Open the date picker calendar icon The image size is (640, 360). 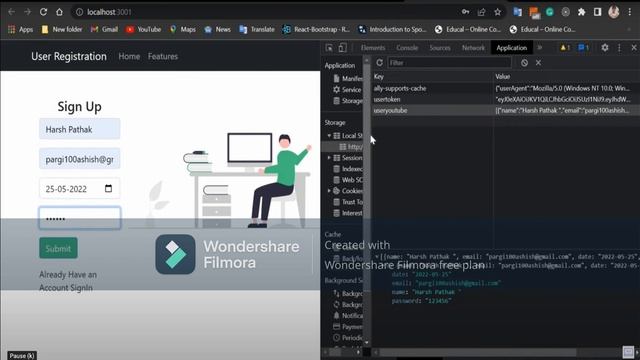pyautogui.click(x=108, y=188)
